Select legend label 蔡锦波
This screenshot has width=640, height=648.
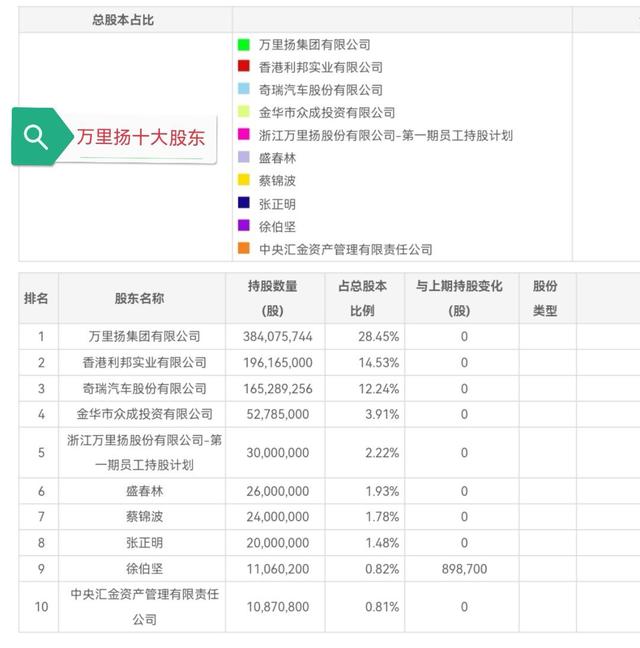[x=277, y=181]
